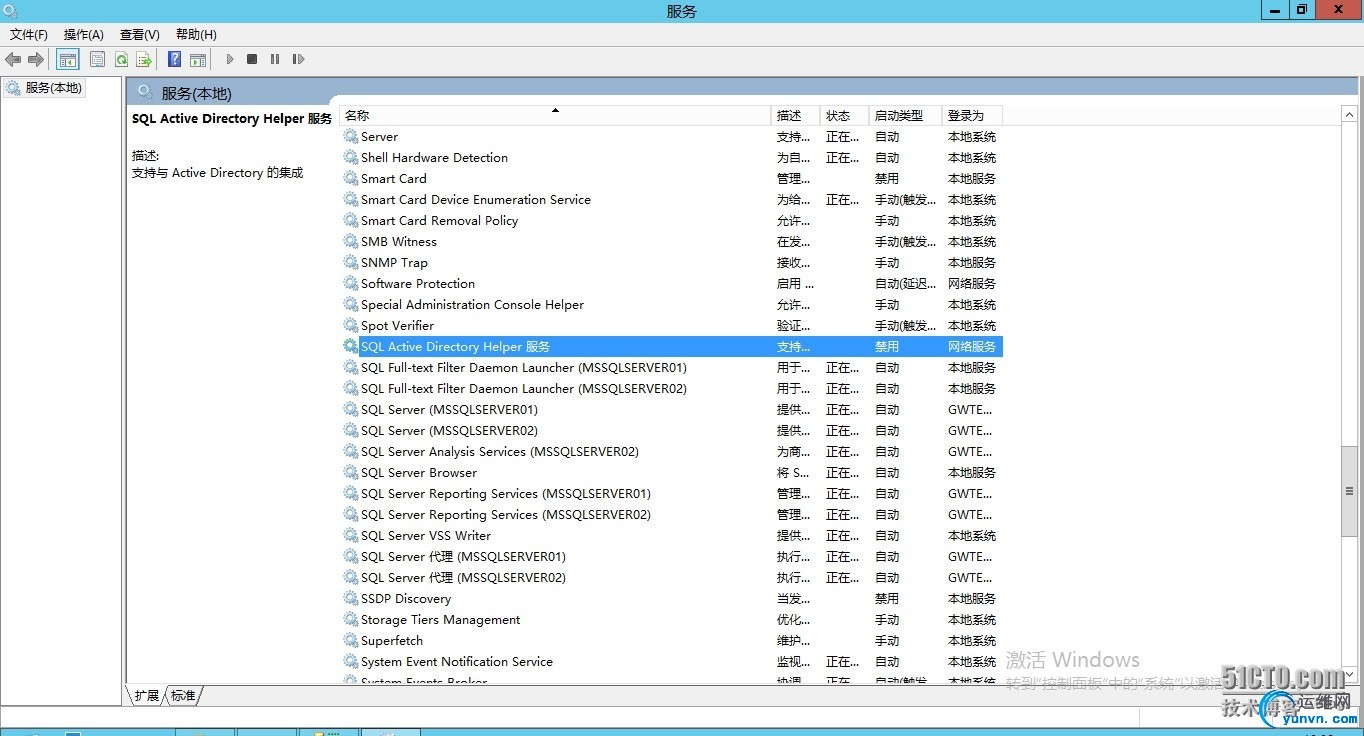This screenshot has width=1364, height=736.
Task: Open Properties via the toolbar icon
Action: point(97,60)
